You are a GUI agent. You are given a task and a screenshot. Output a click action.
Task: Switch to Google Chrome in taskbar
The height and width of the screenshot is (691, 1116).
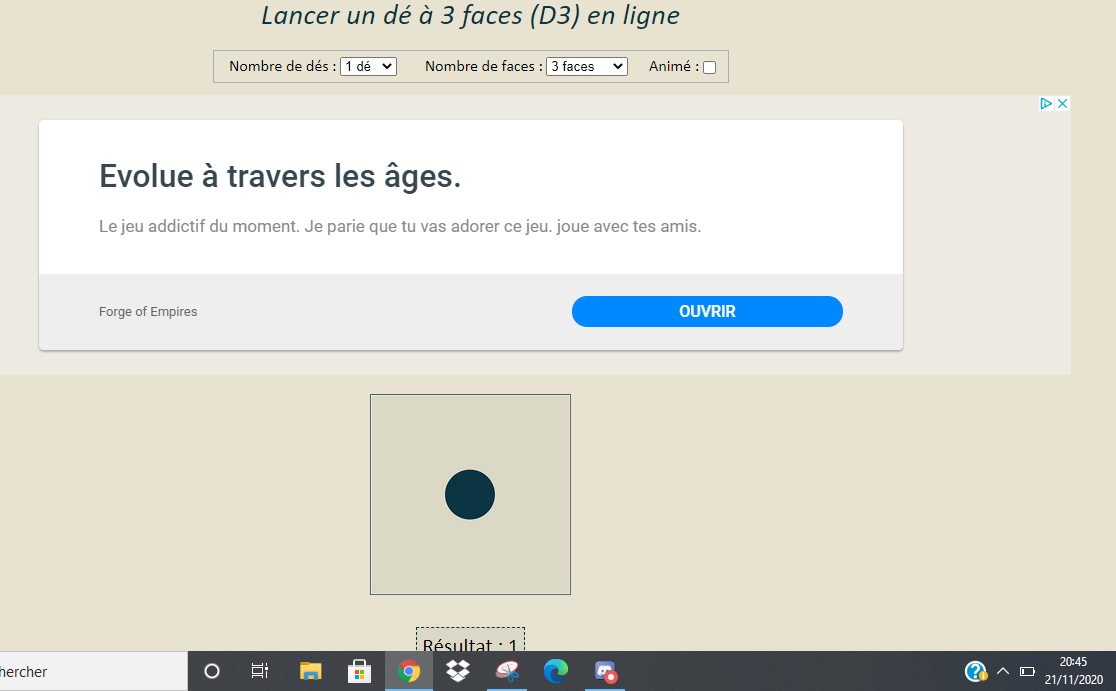(x=409, y=671)
